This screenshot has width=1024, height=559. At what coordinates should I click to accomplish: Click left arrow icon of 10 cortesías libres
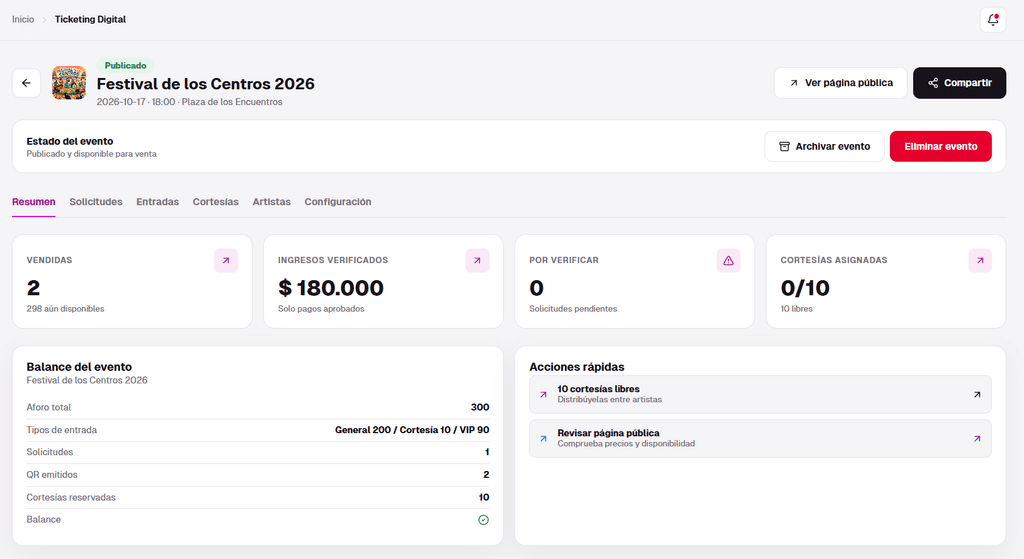[543, 394]
